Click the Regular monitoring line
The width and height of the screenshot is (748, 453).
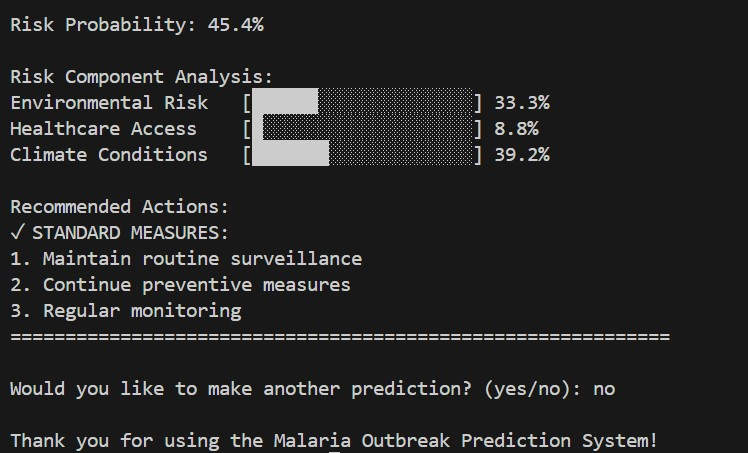coord(126,311)
